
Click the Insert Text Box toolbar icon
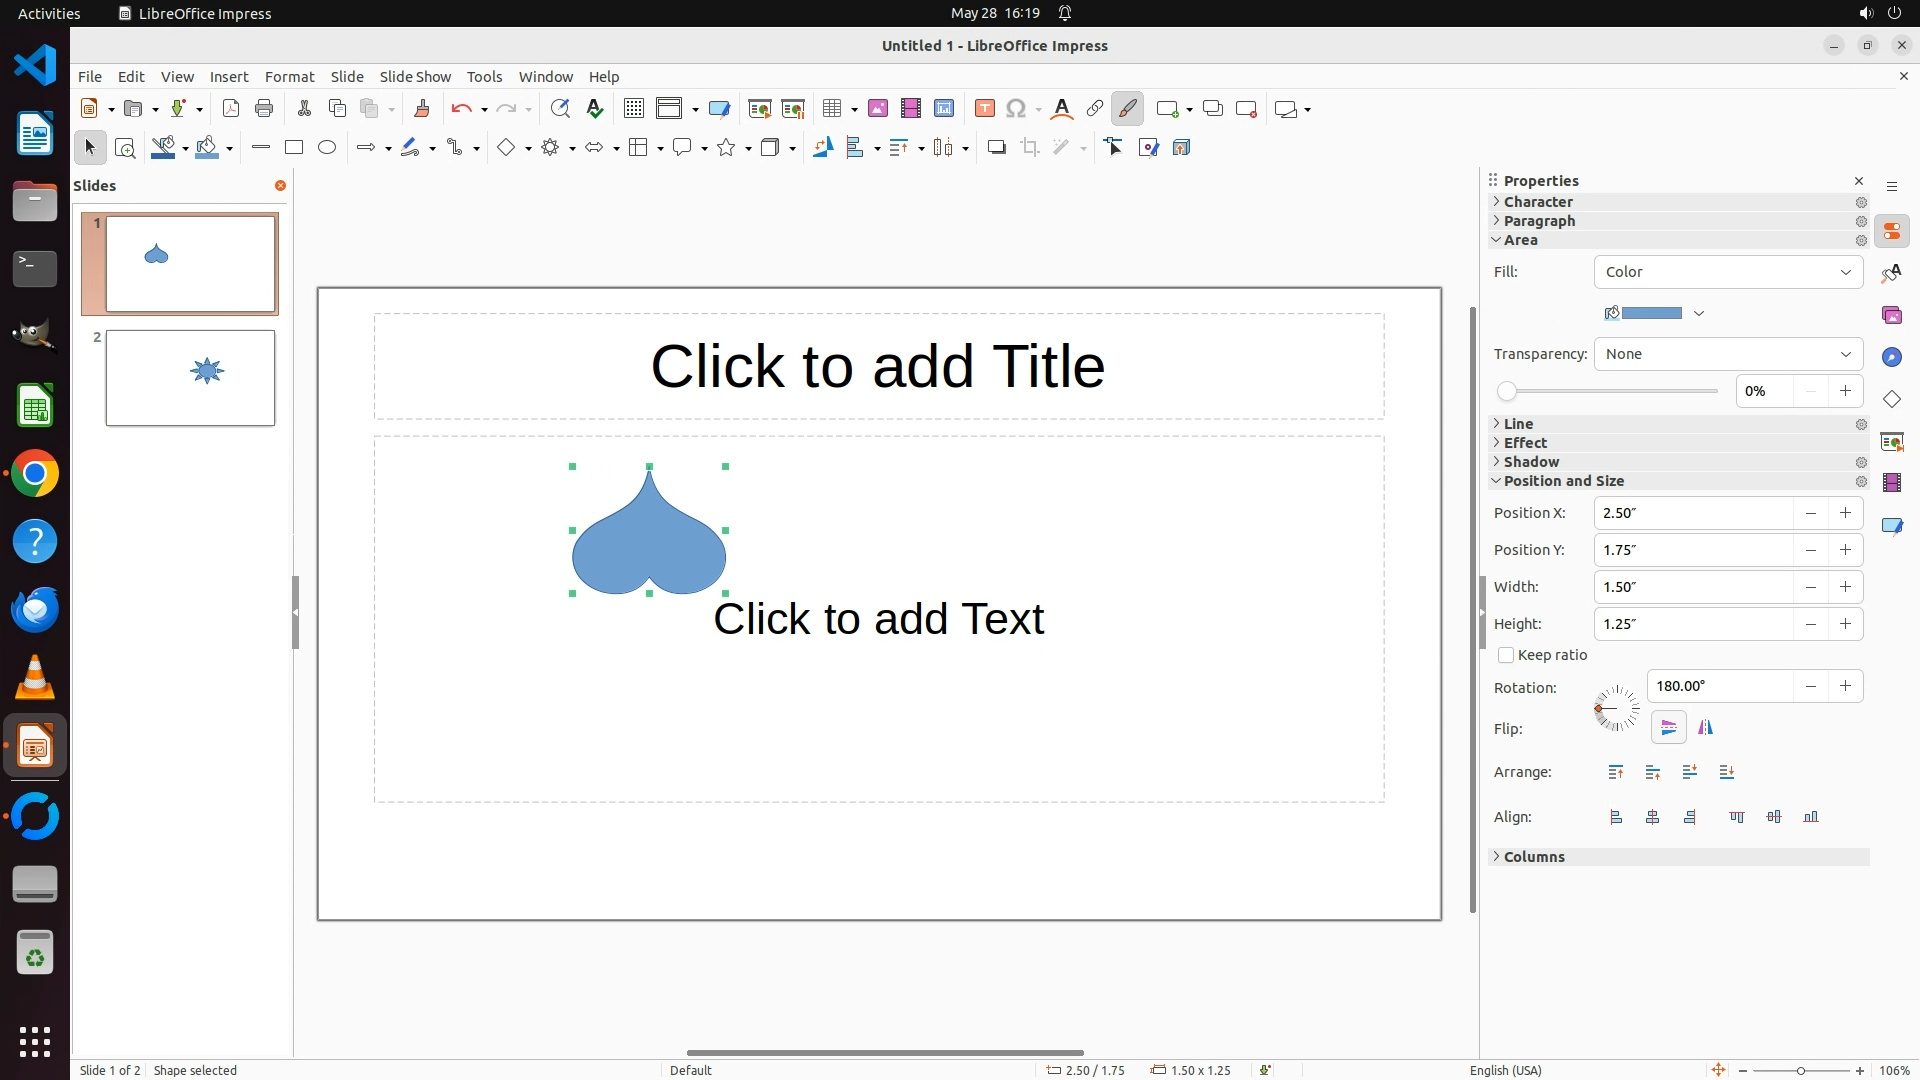coord(984,109)
